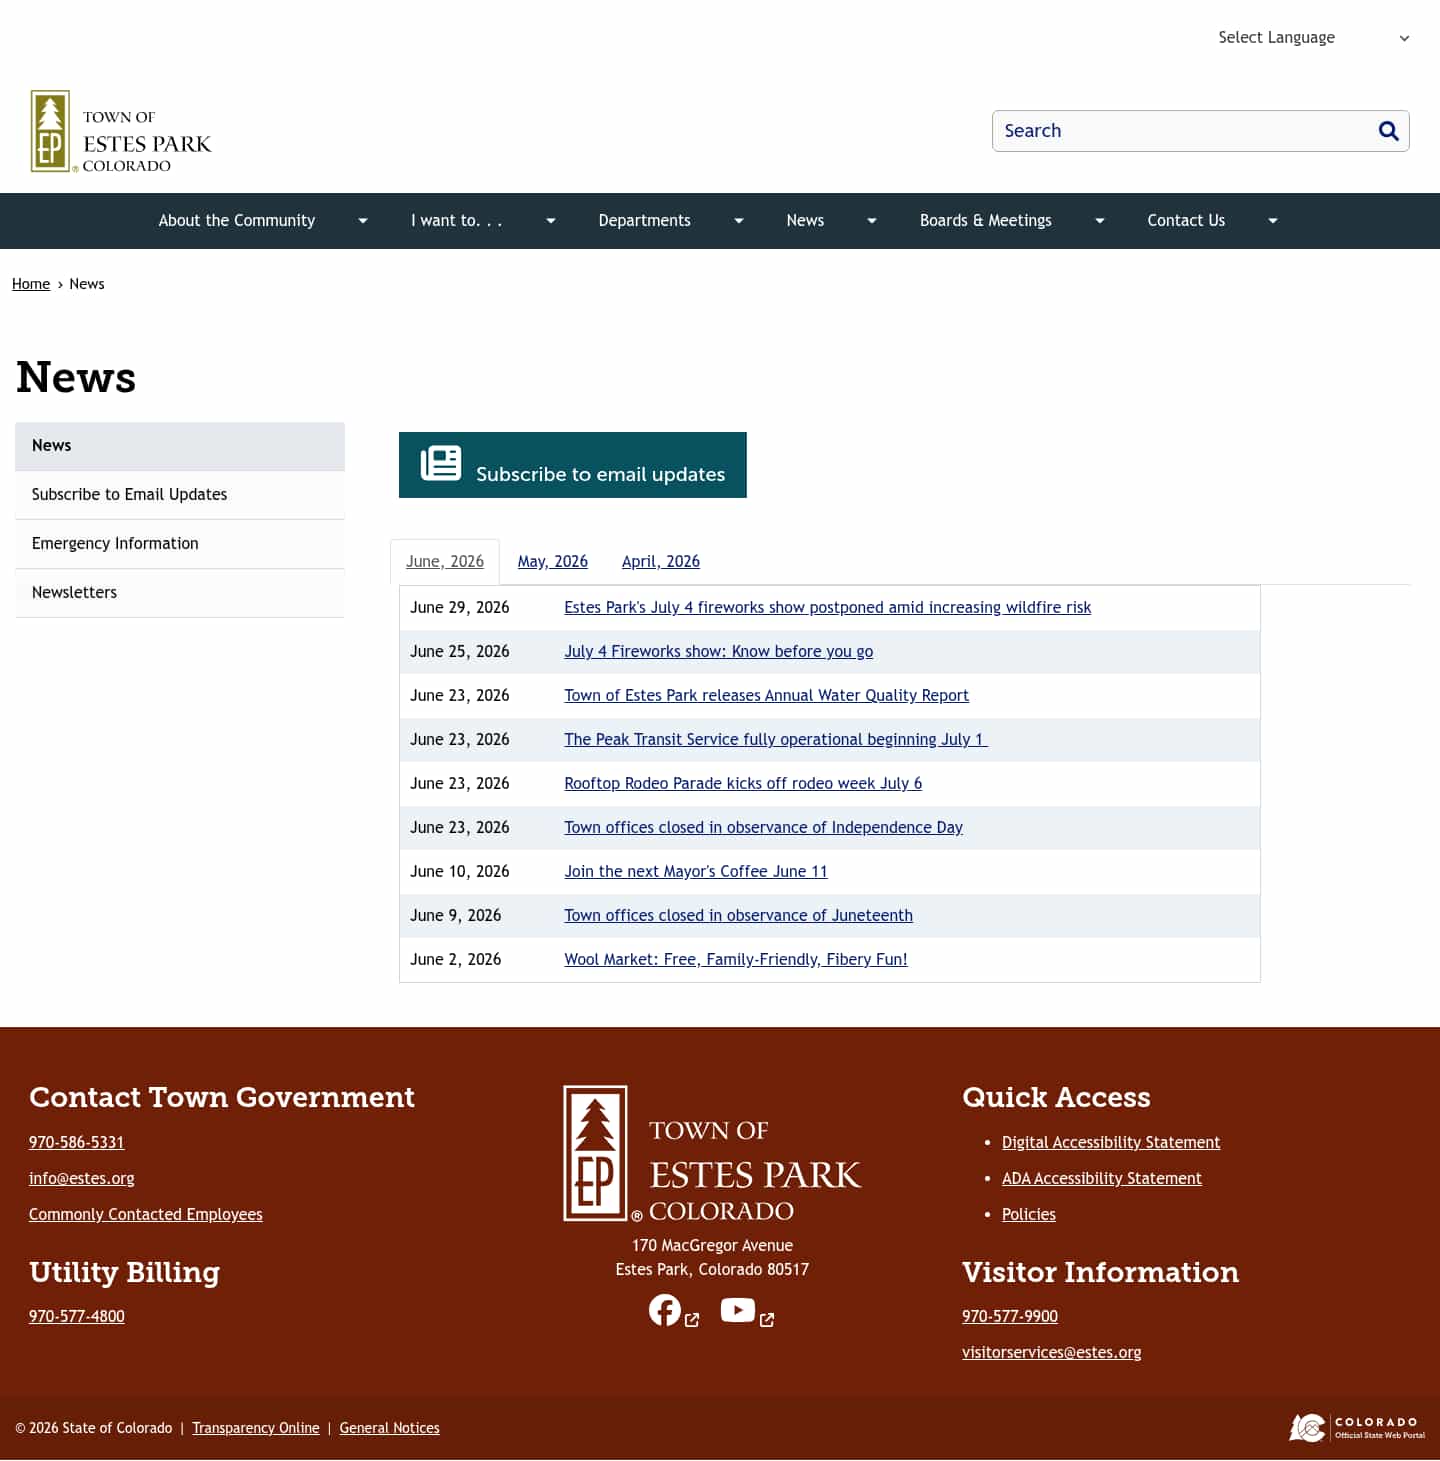The height and width of the screenshot is (1461, 1440).
Task: Open Wool Market article link
Action: pyautogui.click(x=736, y=960)
